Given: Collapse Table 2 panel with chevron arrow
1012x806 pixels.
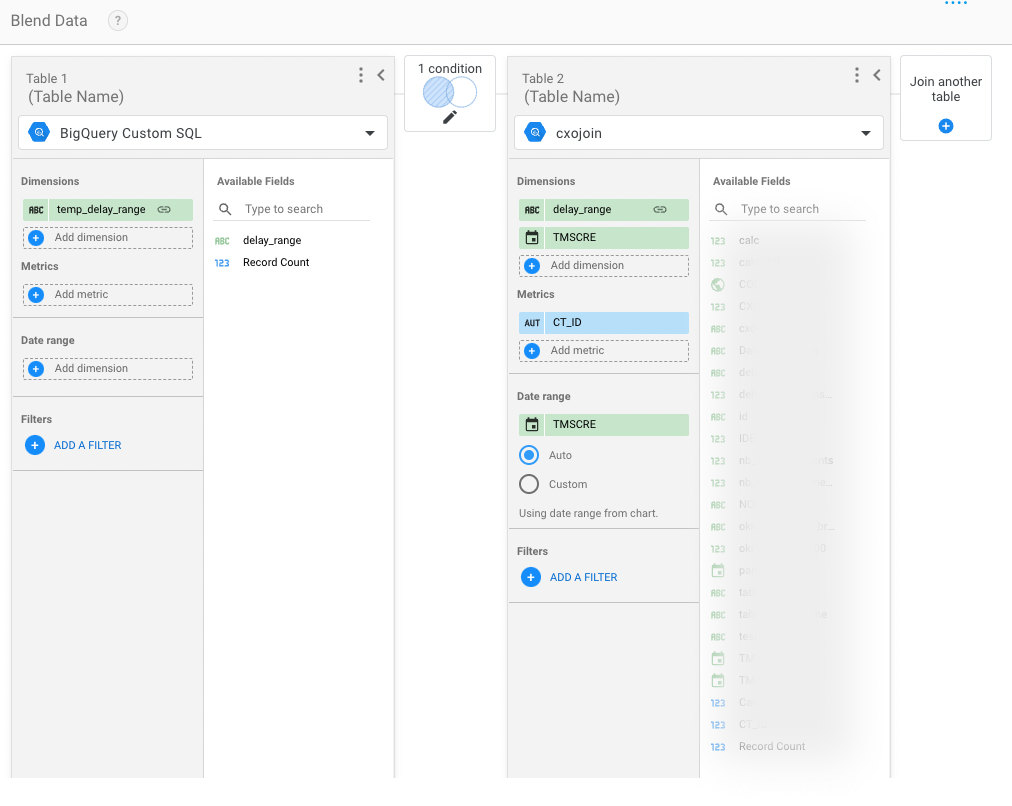Looking at the screenshot, I should click(876, 75).
